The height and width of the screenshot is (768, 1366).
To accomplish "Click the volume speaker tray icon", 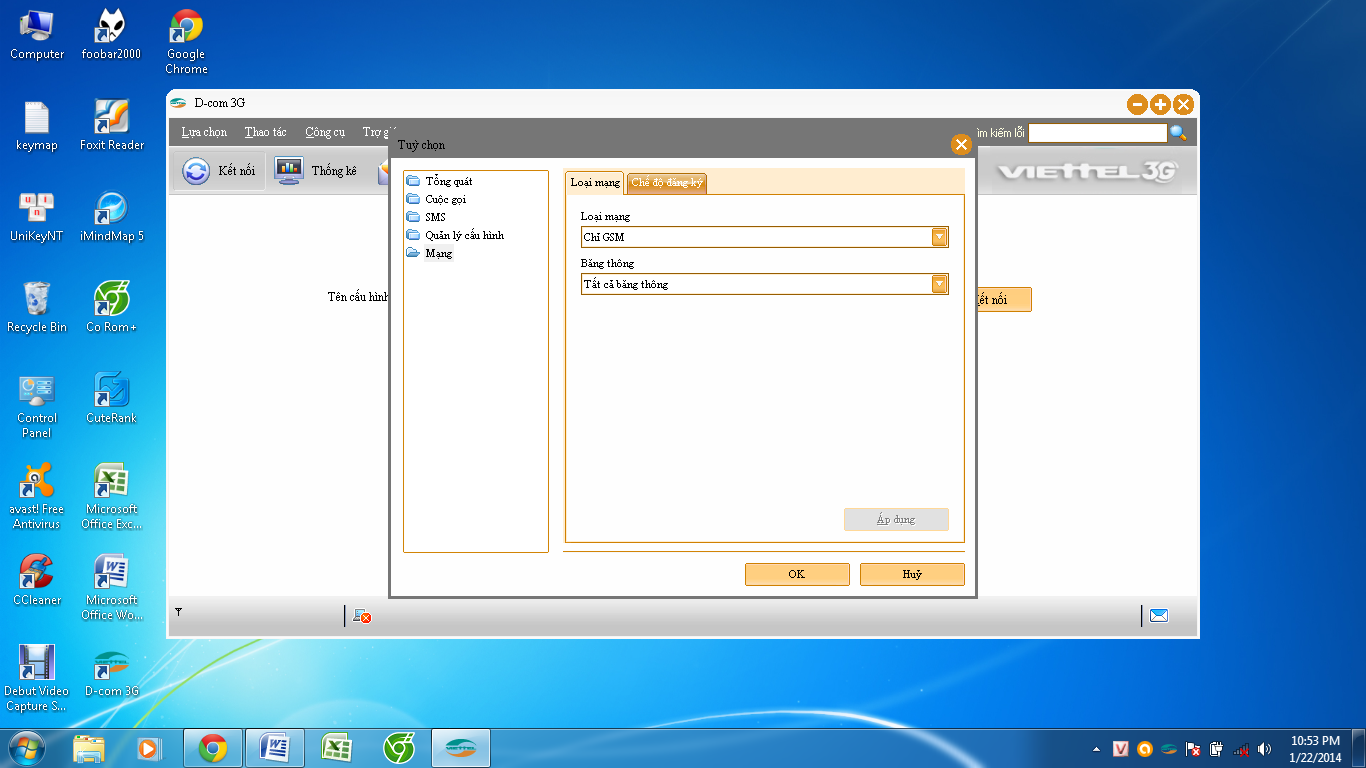I will [1264, 749].
